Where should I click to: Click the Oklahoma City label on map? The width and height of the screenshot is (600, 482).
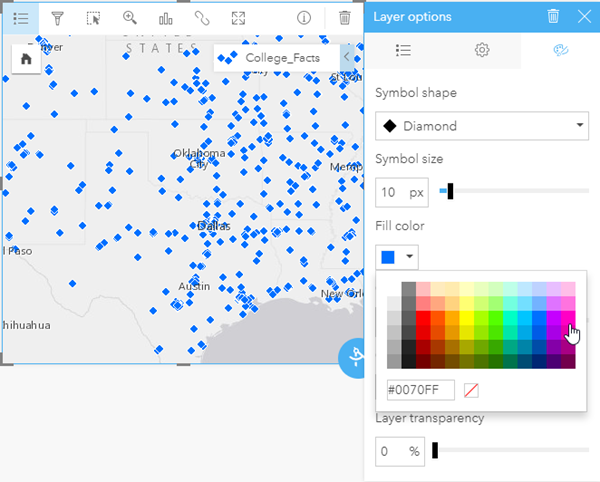point(199,158)
